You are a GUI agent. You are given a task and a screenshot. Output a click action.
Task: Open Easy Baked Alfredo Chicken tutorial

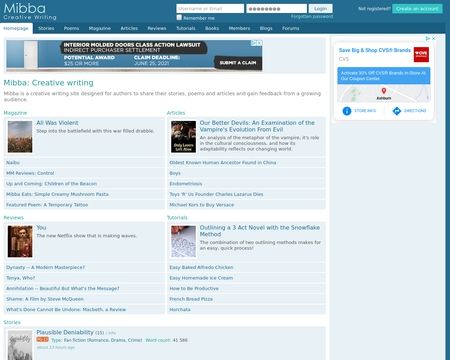201,267
